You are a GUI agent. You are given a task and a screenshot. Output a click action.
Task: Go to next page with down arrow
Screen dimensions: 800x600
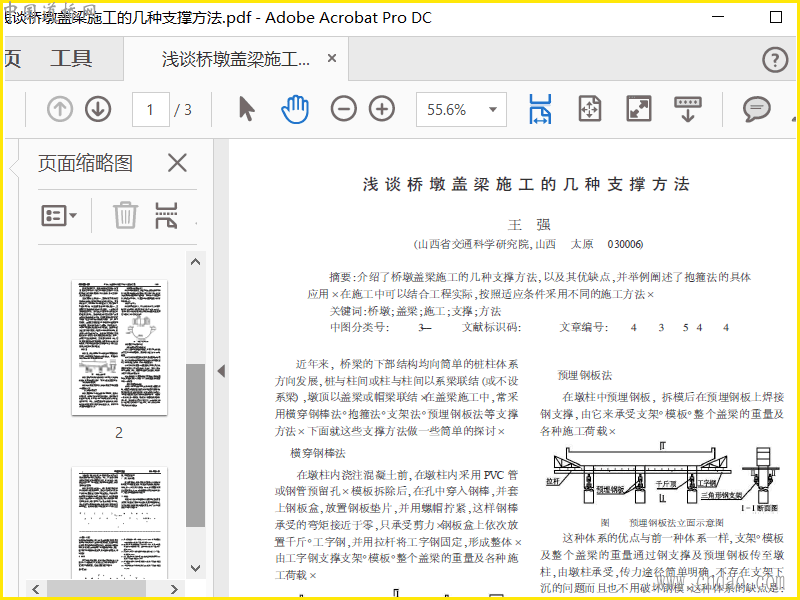tap(98, 109)
